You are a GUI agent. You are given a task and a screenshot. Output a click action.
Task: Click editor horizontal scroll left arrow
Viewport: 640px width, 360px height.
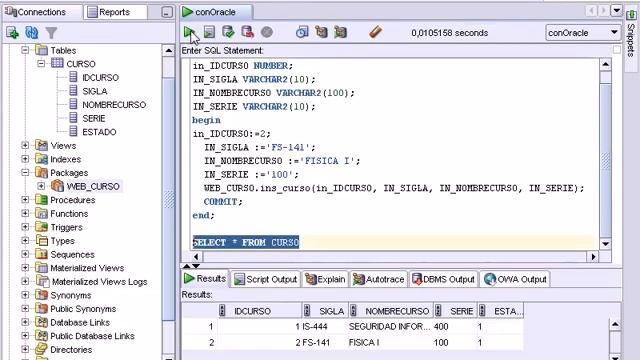(x=196, y=257)
